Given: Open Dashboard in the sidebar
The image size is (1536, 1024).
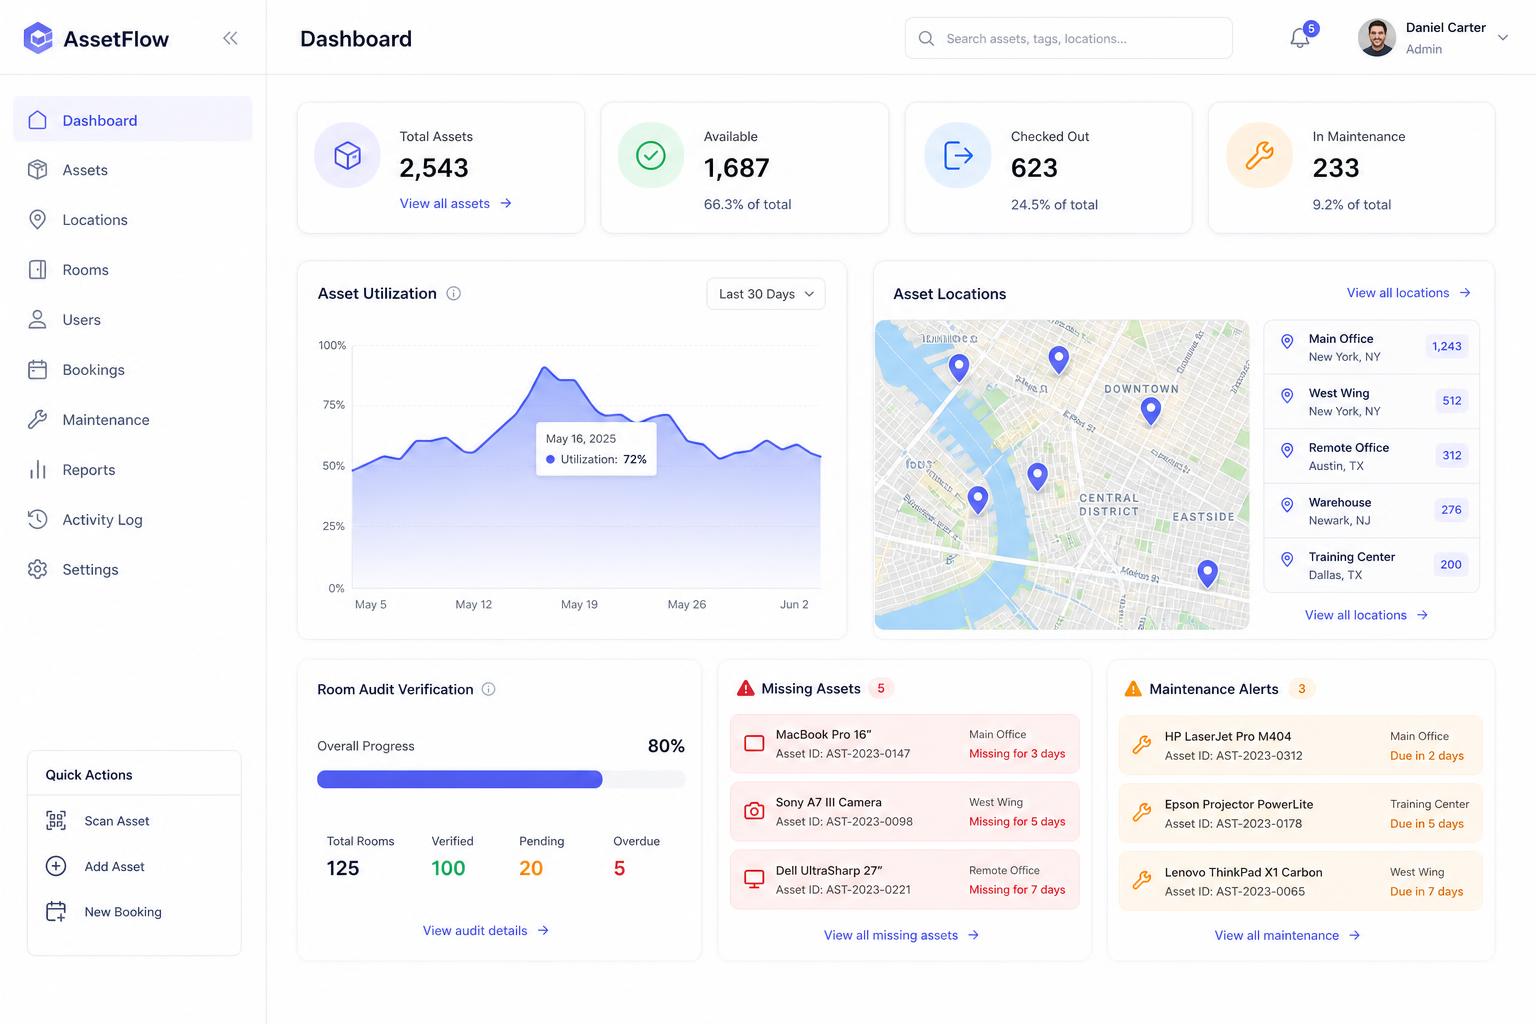Looking at the screenshot, I should click(x=132, y=120).
